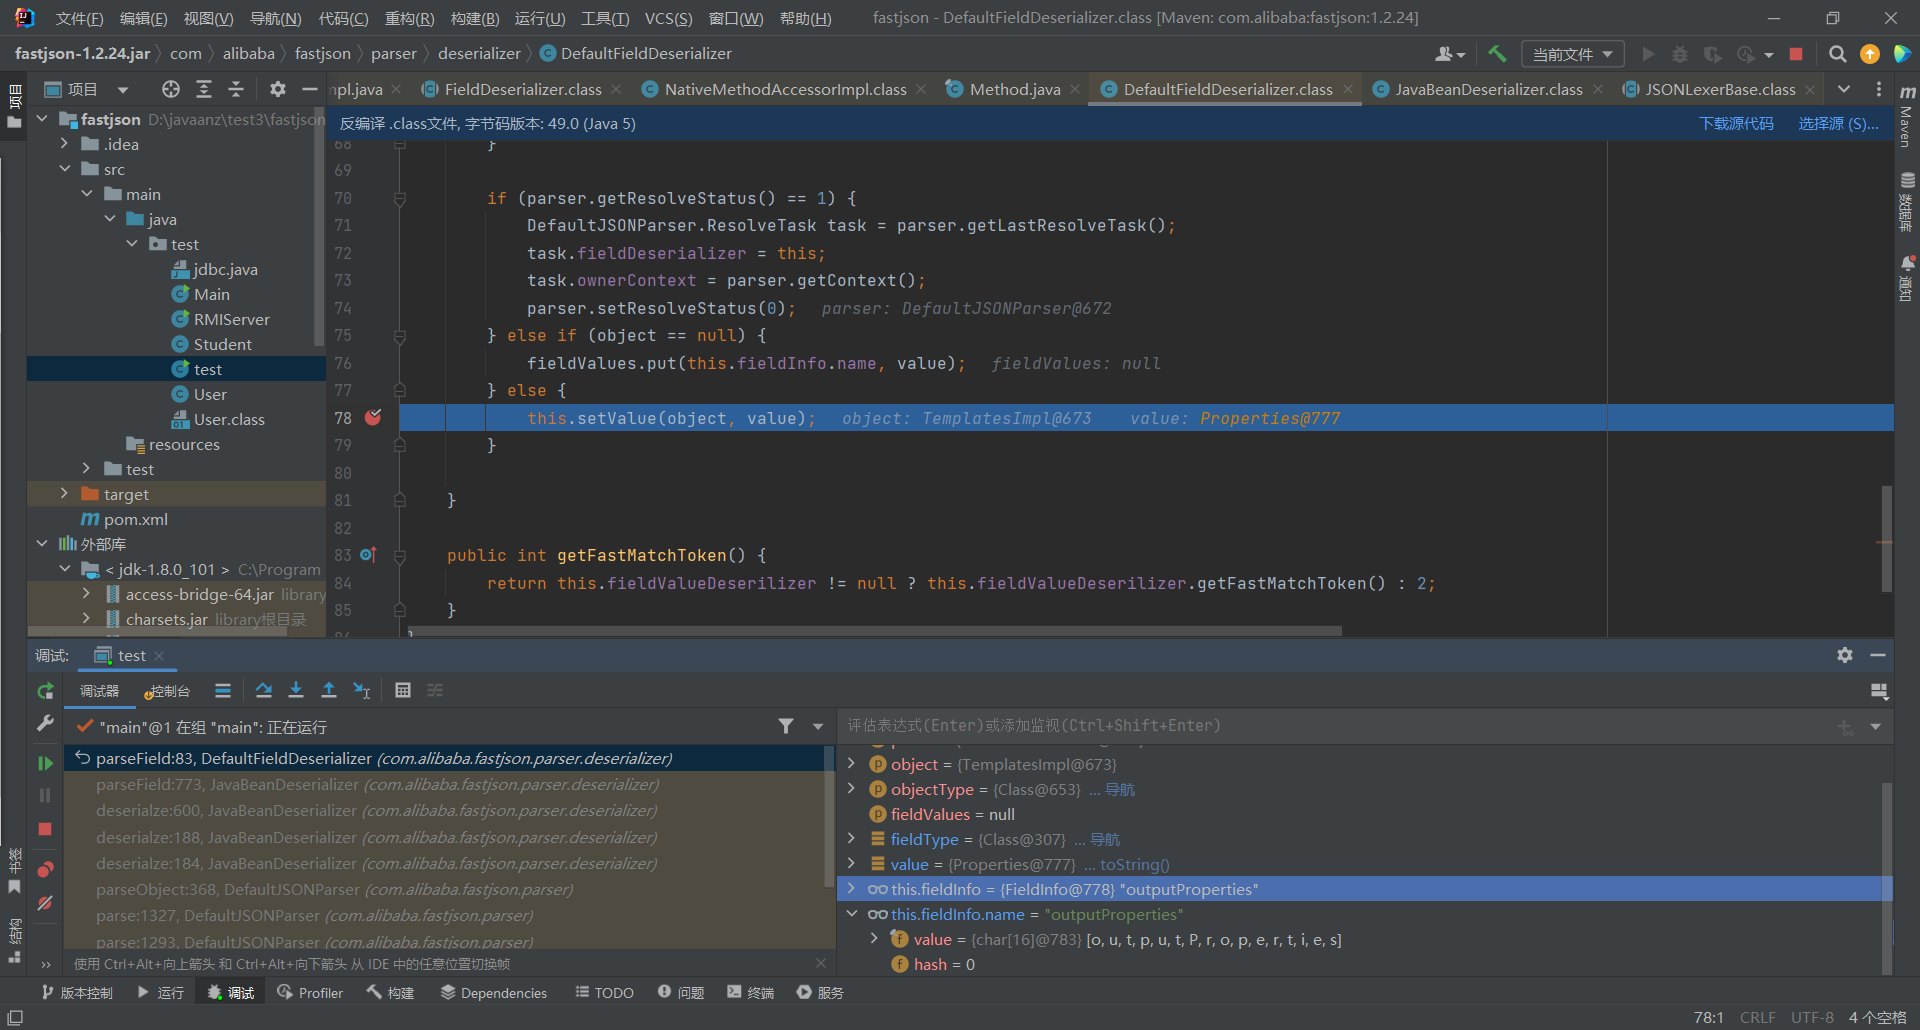Click Step Over debugger icon
The width and height of the screenshot is (1920, 1030).
click(x=263, y=690)
